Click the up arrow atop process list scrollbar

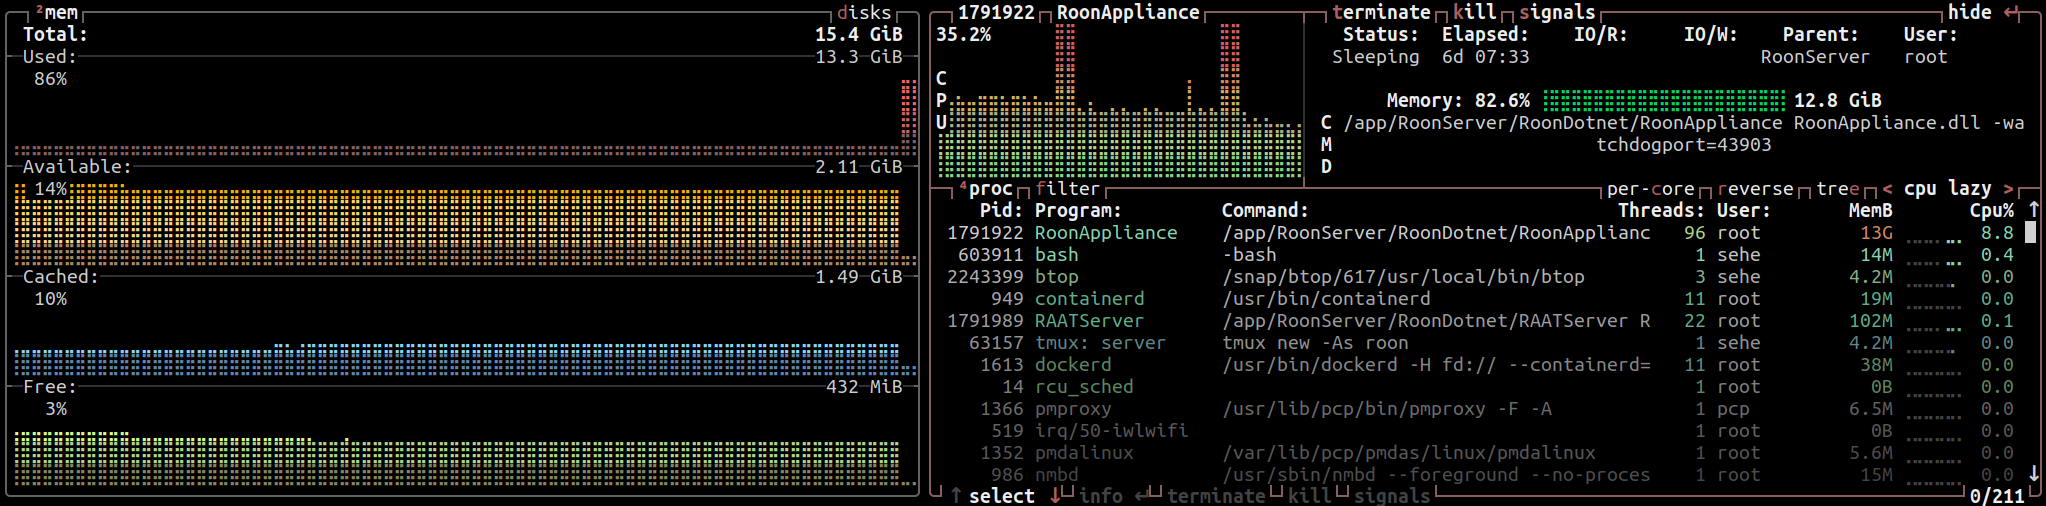[x=2033, y=210]
